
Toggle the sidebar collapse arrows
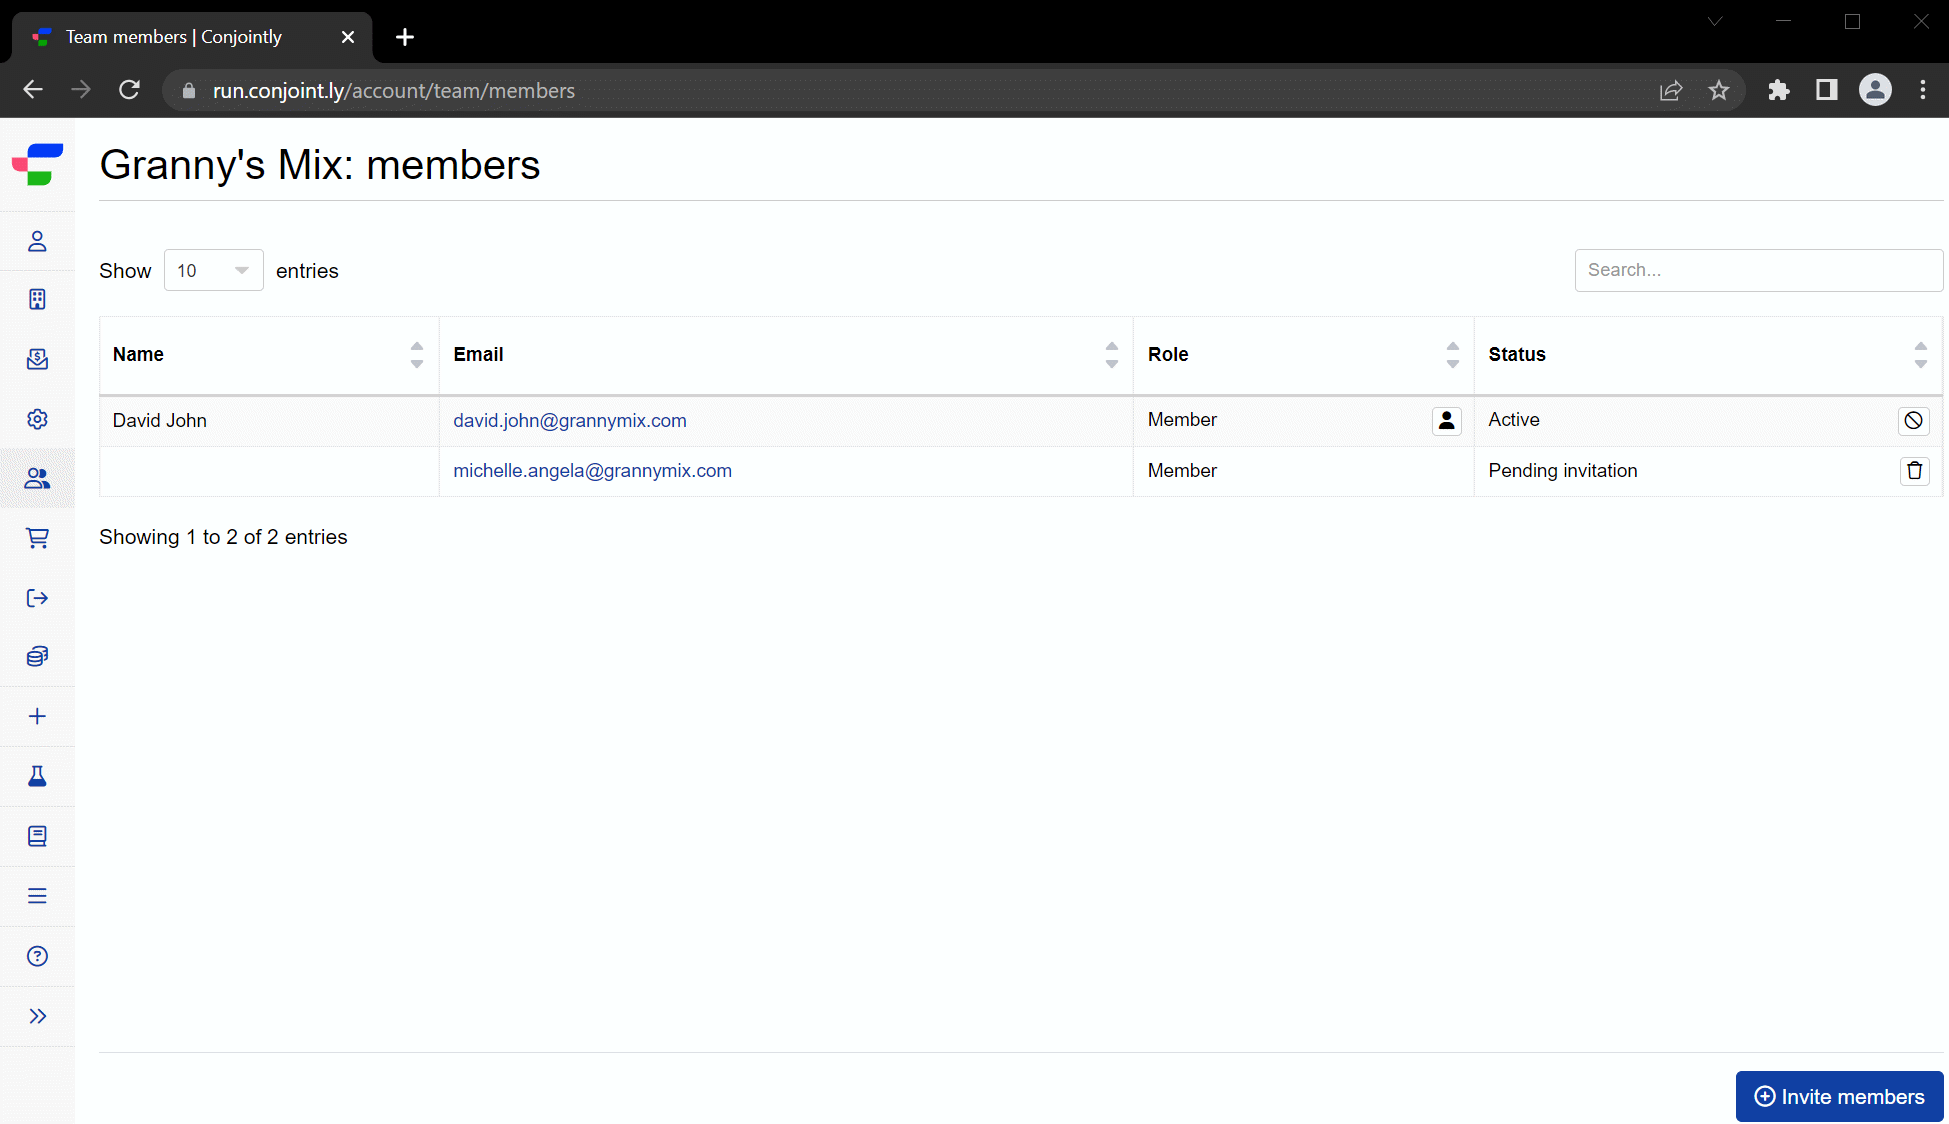pyautogui.click(x=37, y=1016)
